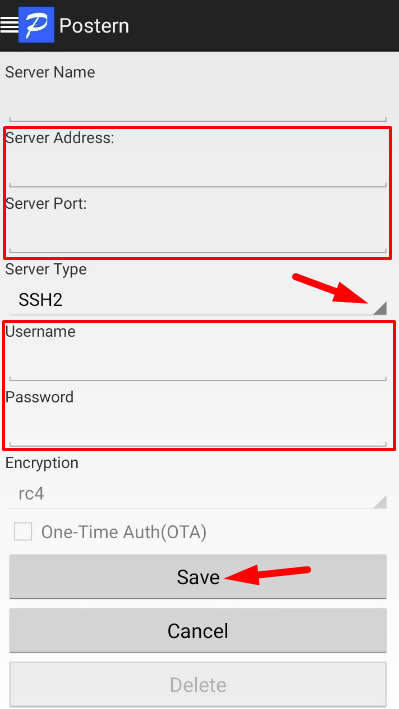The width and height of the screenshot is (399, 709).
Task: Focus the Password input field
Action: (198, 429)
